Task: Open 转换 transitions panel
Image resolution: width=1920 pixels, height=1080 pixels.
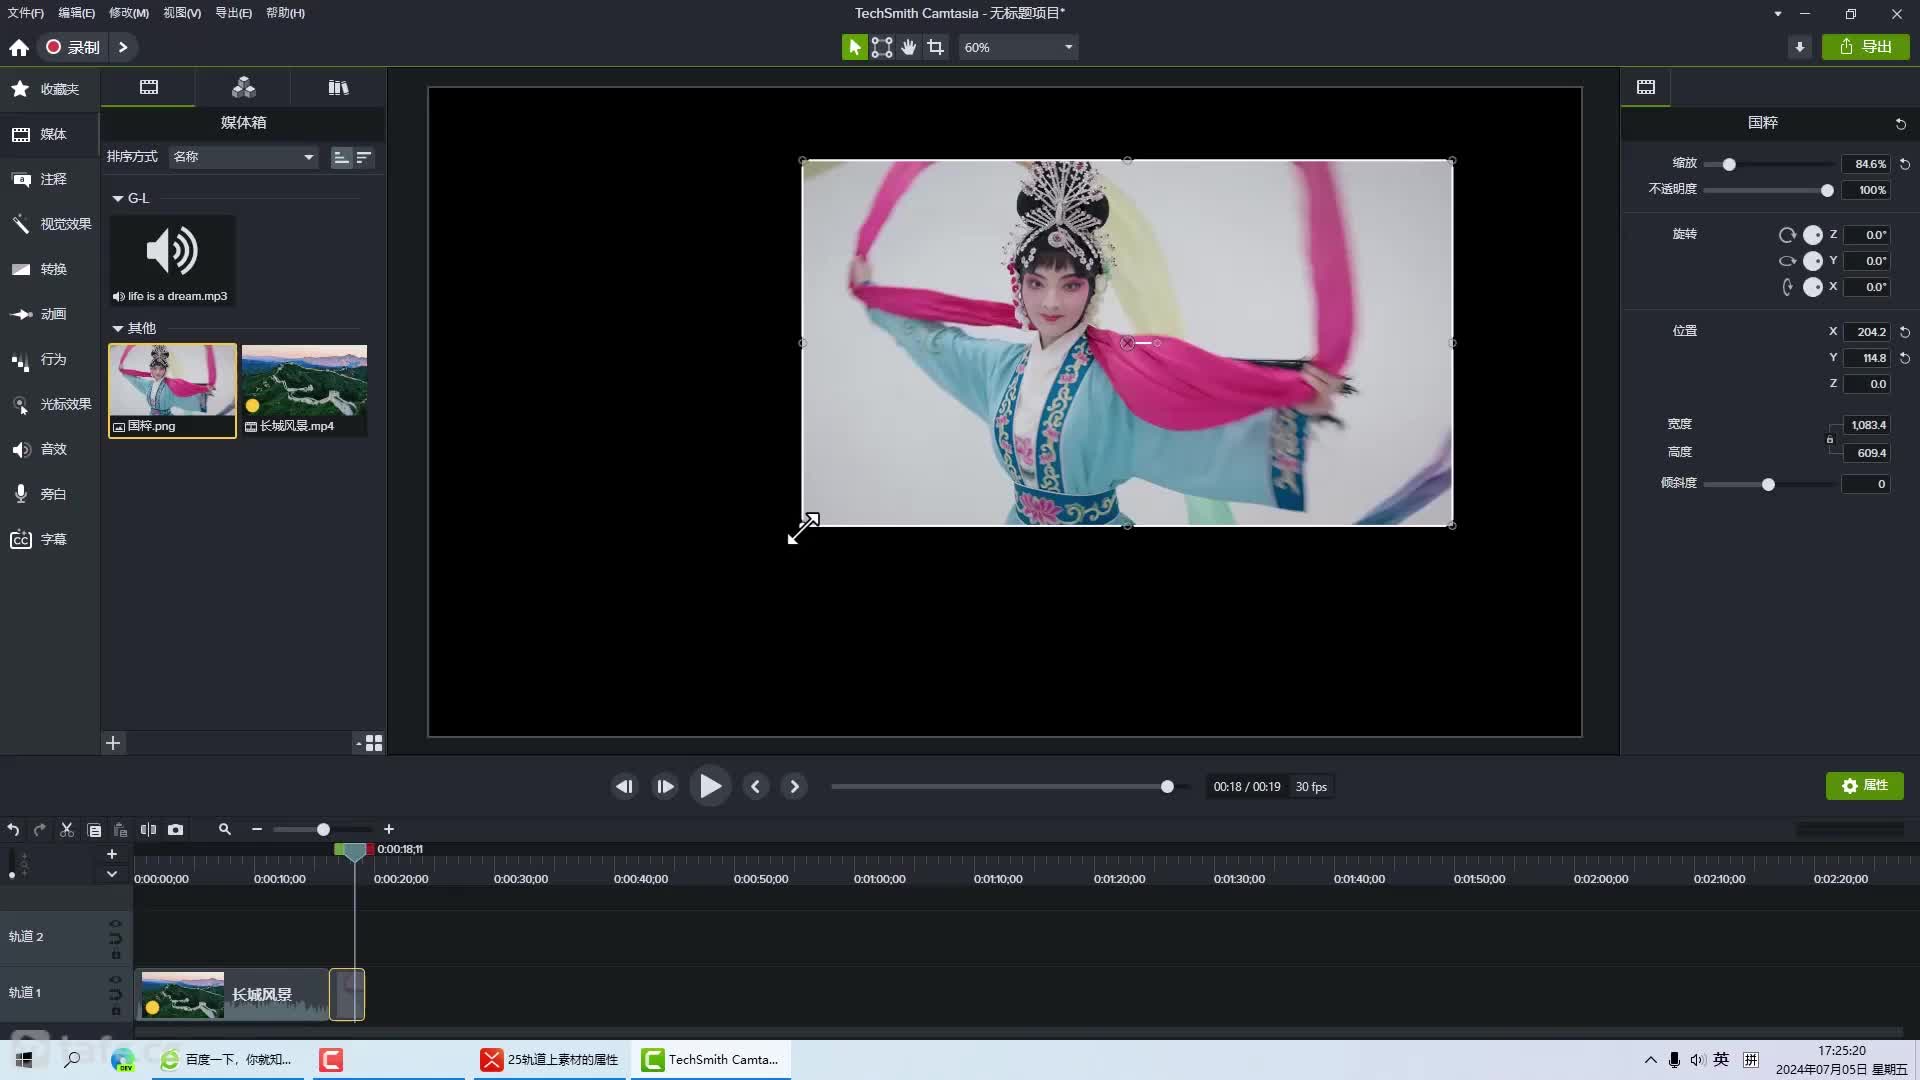Action: 50,269
